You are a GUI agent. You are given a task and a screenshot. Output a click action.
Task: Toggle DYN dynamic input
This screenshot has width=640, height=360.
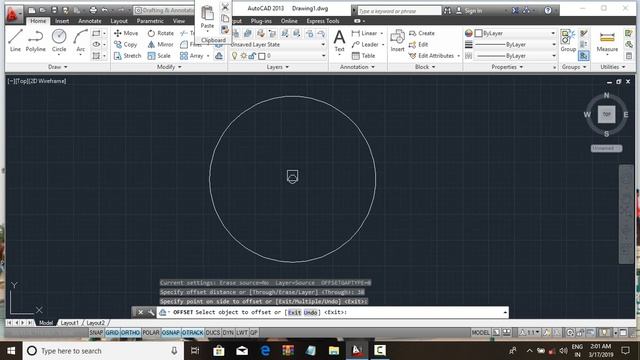click(228, 333)
